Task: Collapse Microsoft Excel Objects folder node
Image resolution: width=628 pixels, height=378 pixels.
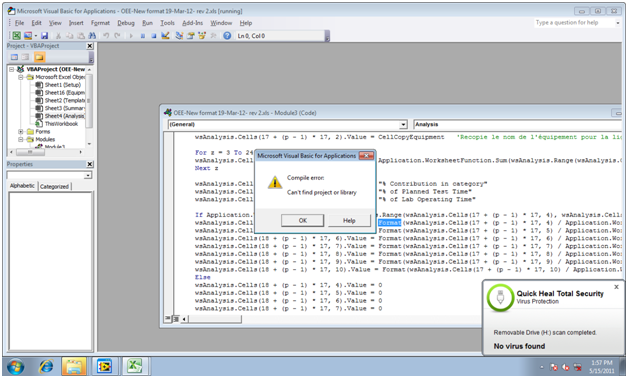Action: [x=20, y=77]
